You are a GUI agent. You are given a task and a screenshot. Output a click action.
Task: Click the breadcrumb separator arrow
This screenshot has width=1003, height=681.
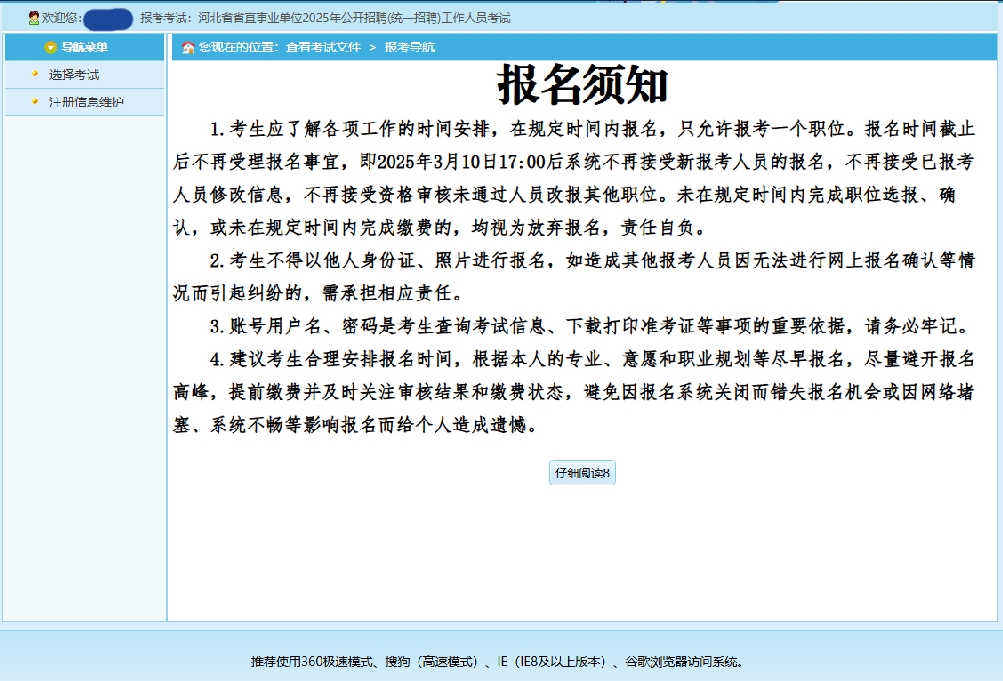pos(372,47)
